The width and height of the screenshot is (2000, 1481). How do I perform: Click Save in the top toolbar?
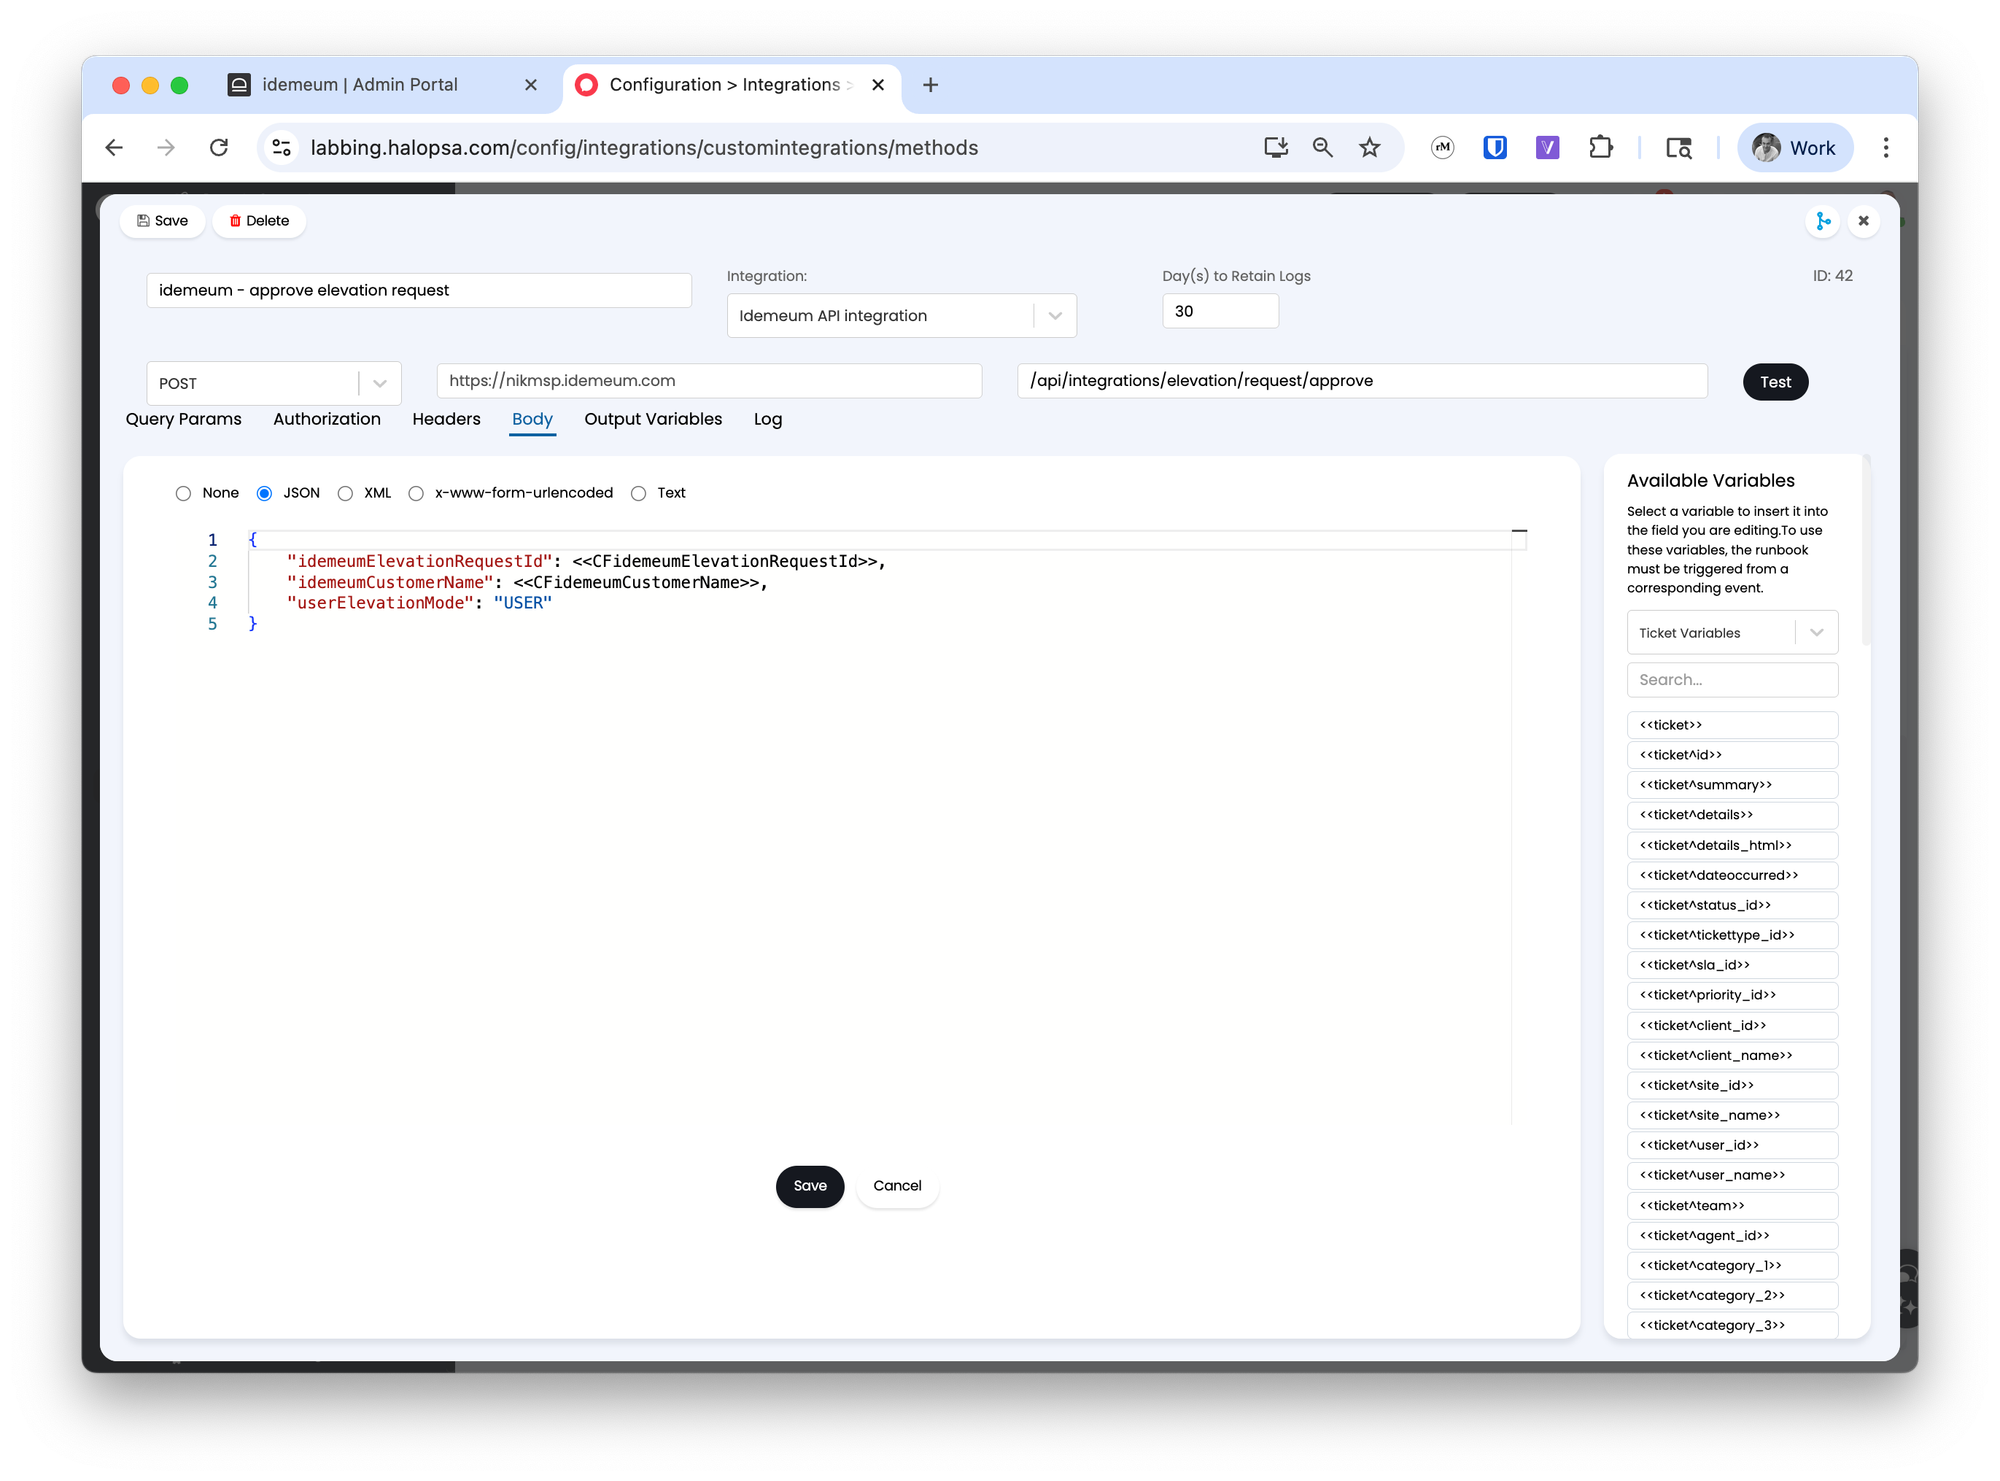tap(163, 221)
